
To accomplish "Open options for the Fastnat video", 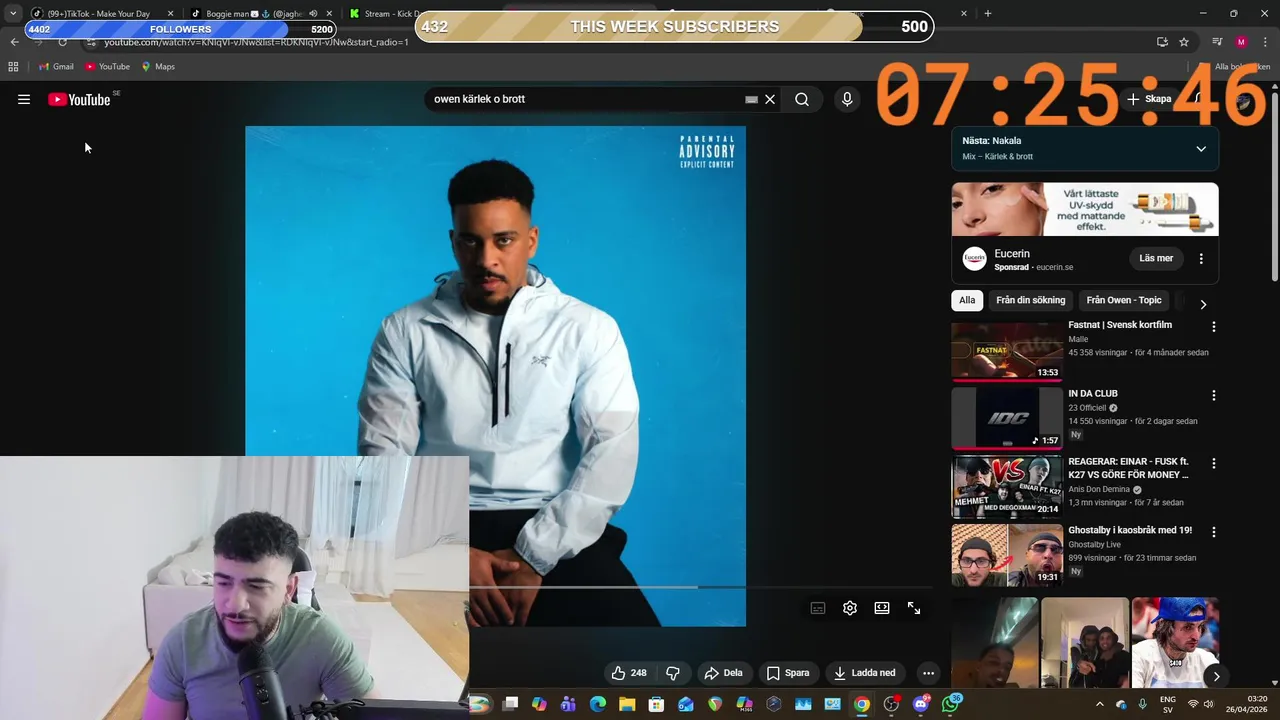I will click(x=1214, y=327).
